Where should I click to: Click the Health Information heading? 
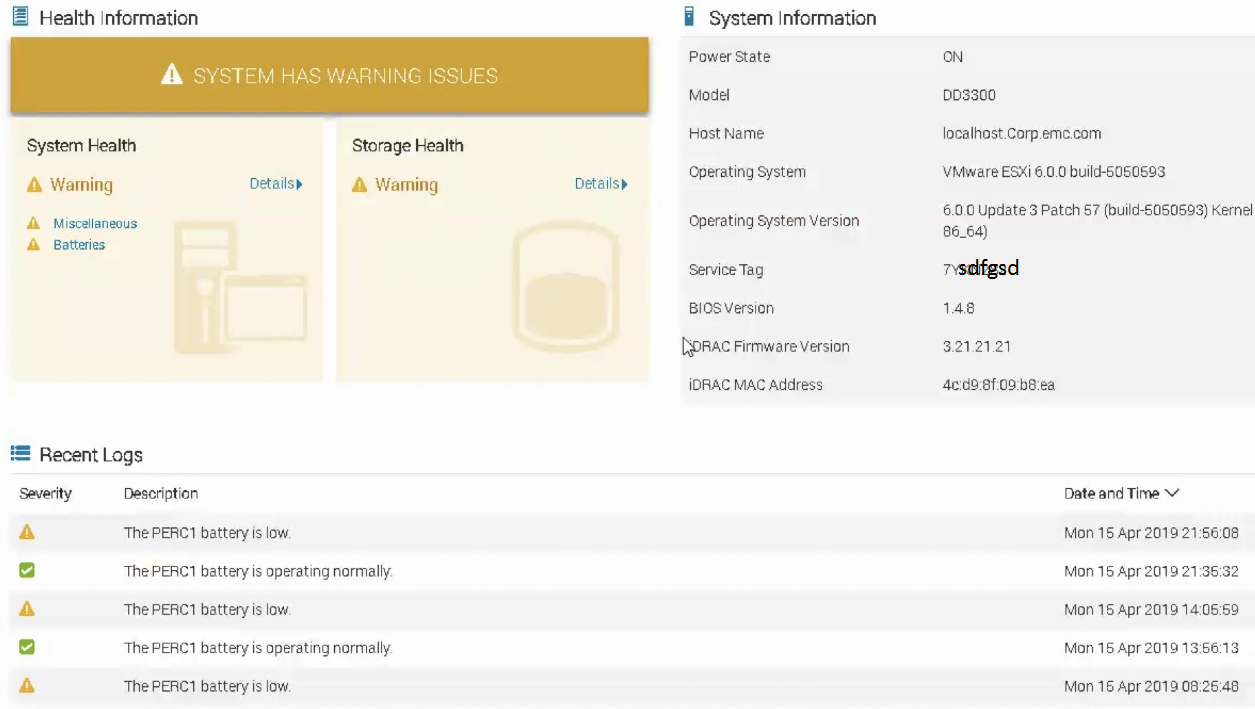[118, 18]
